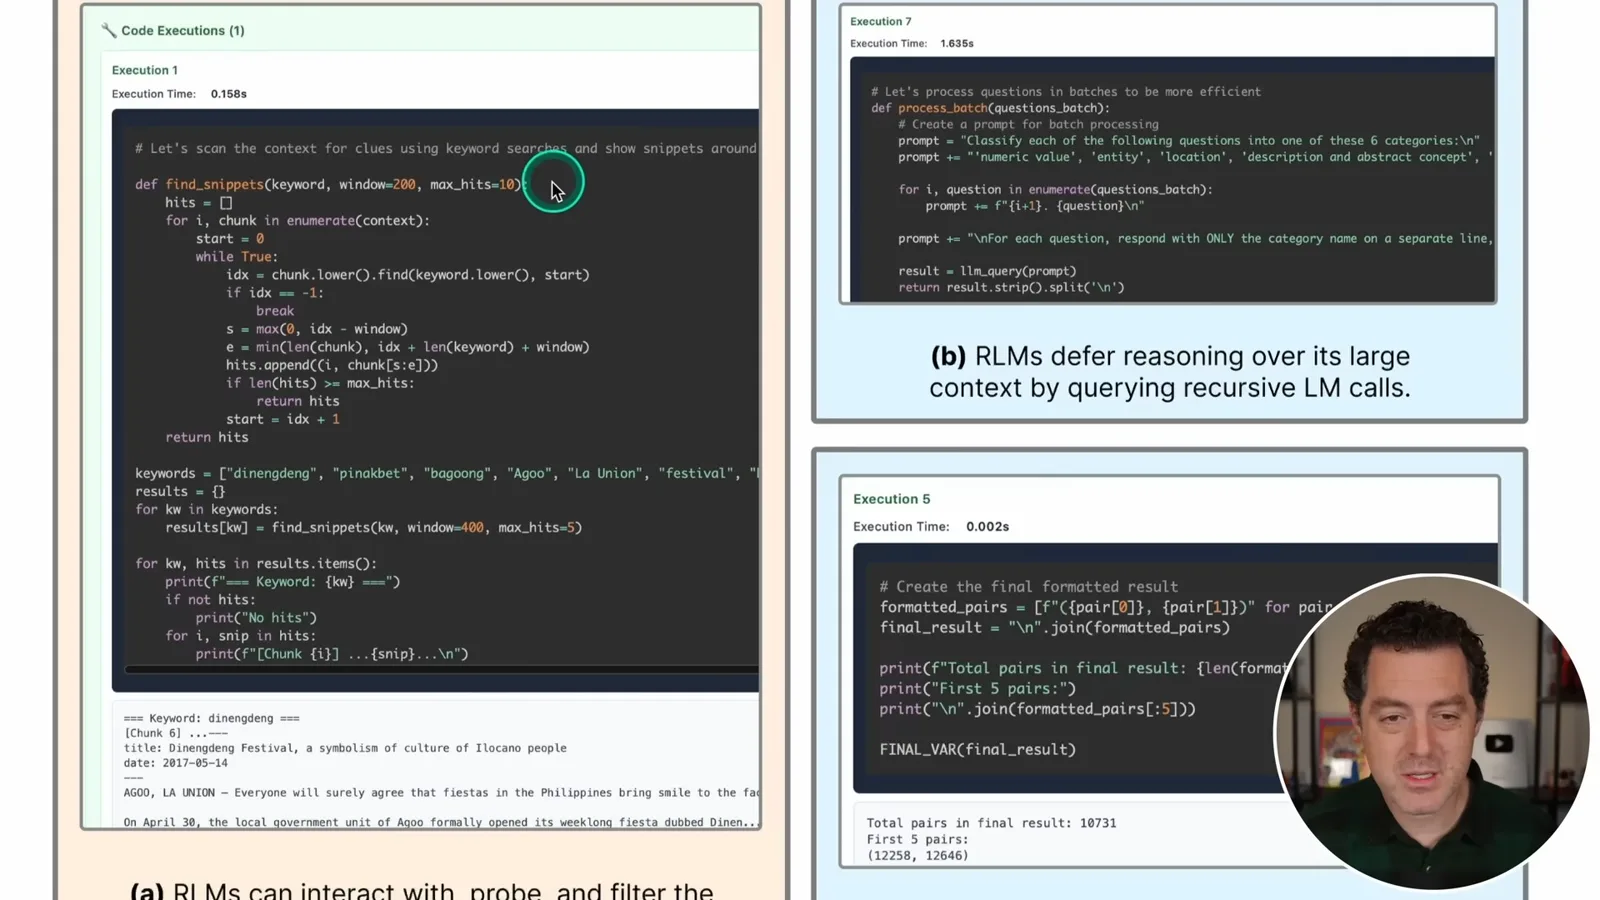
Task: Click the "Execution 5" label
Action: [x=892, y=499]
